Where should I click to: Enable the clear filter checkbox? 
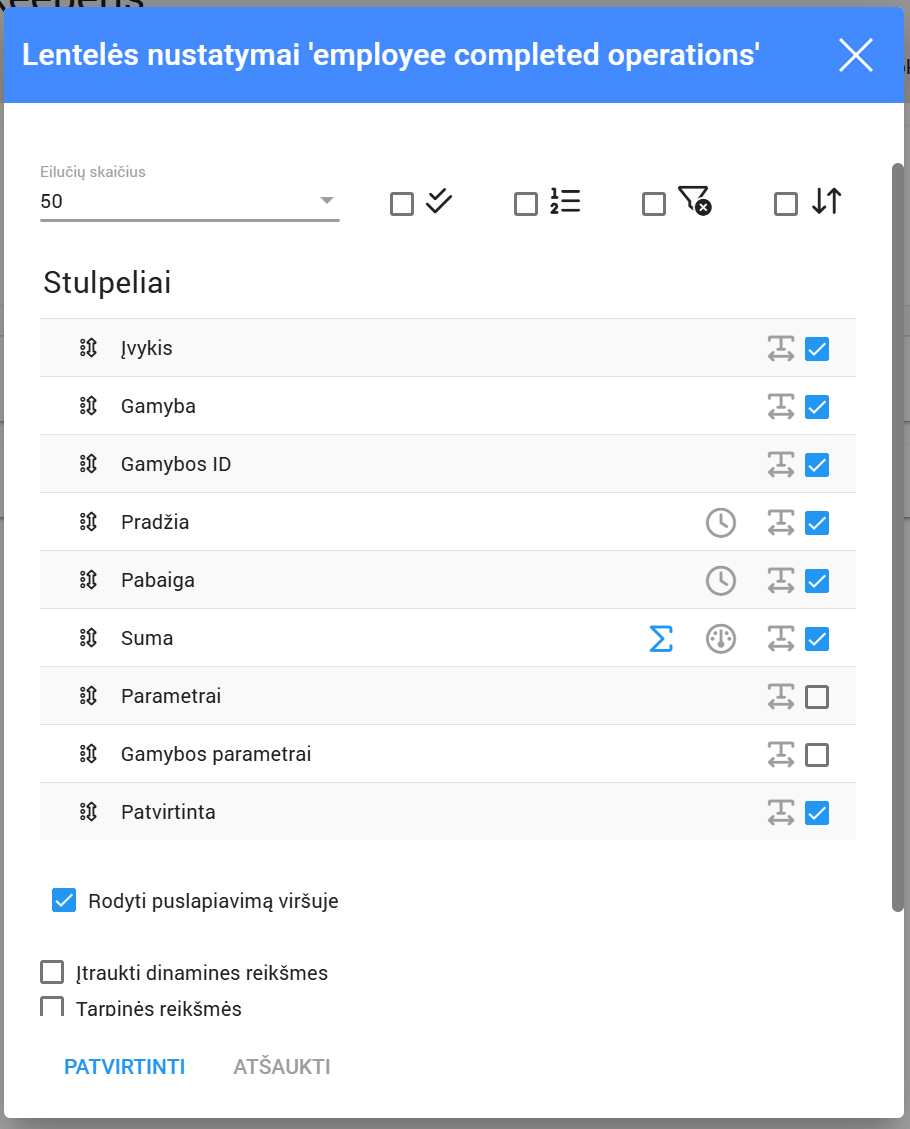tap(654, 205)
